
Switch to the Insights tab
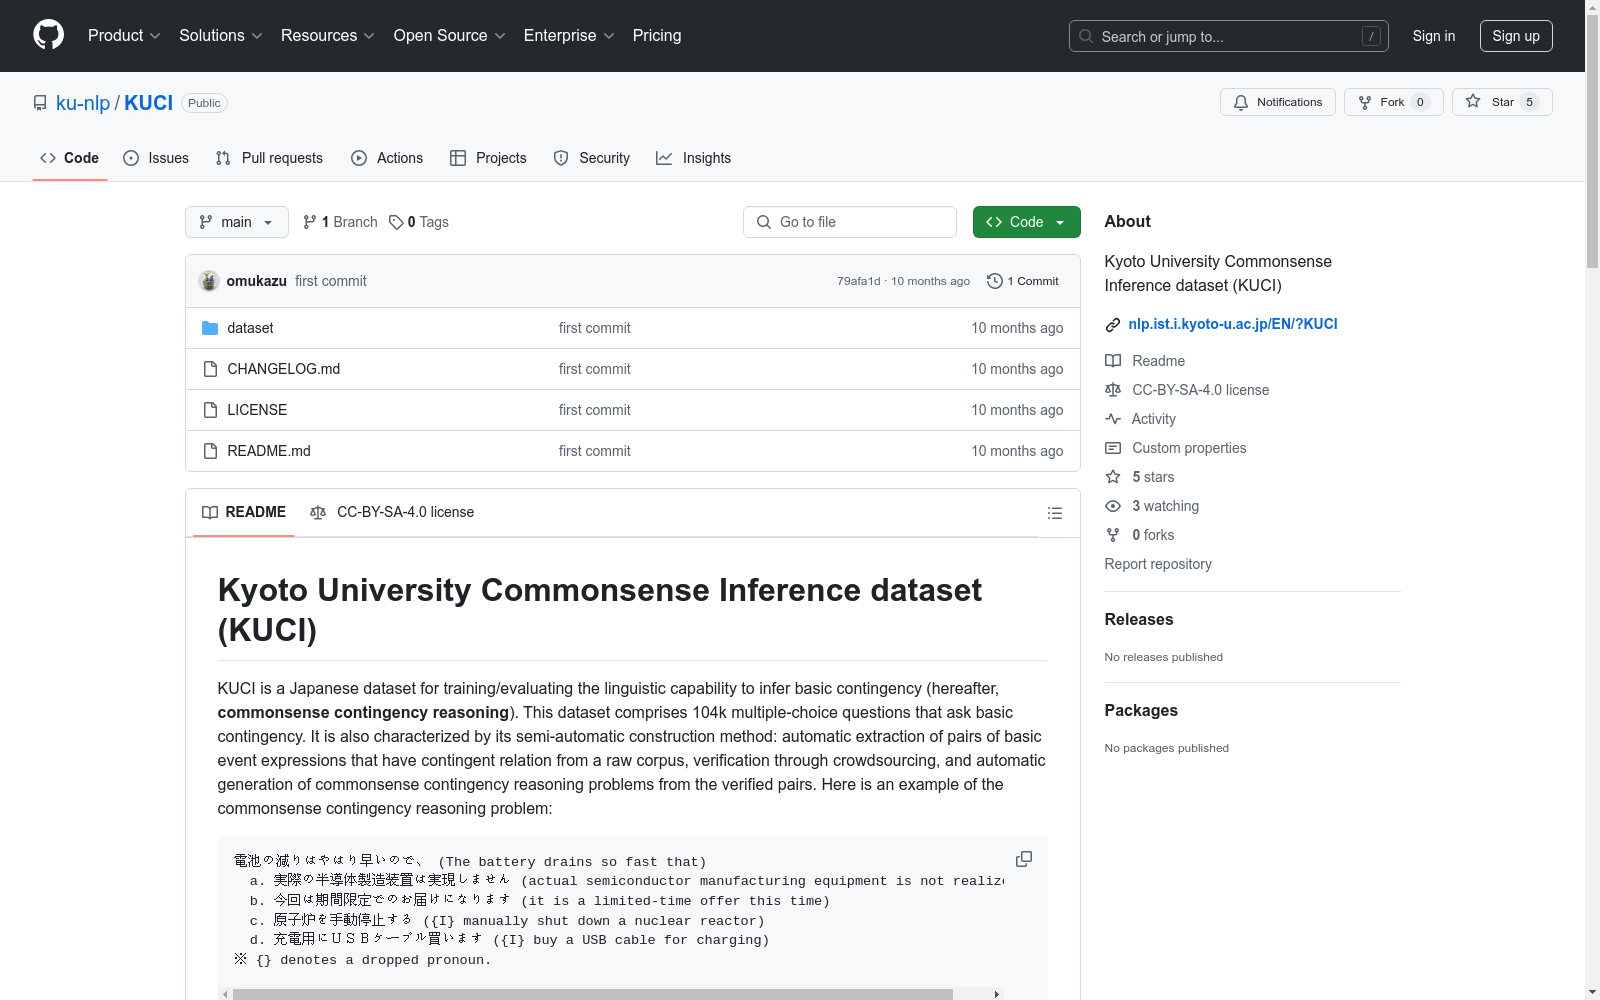[693, 158]
